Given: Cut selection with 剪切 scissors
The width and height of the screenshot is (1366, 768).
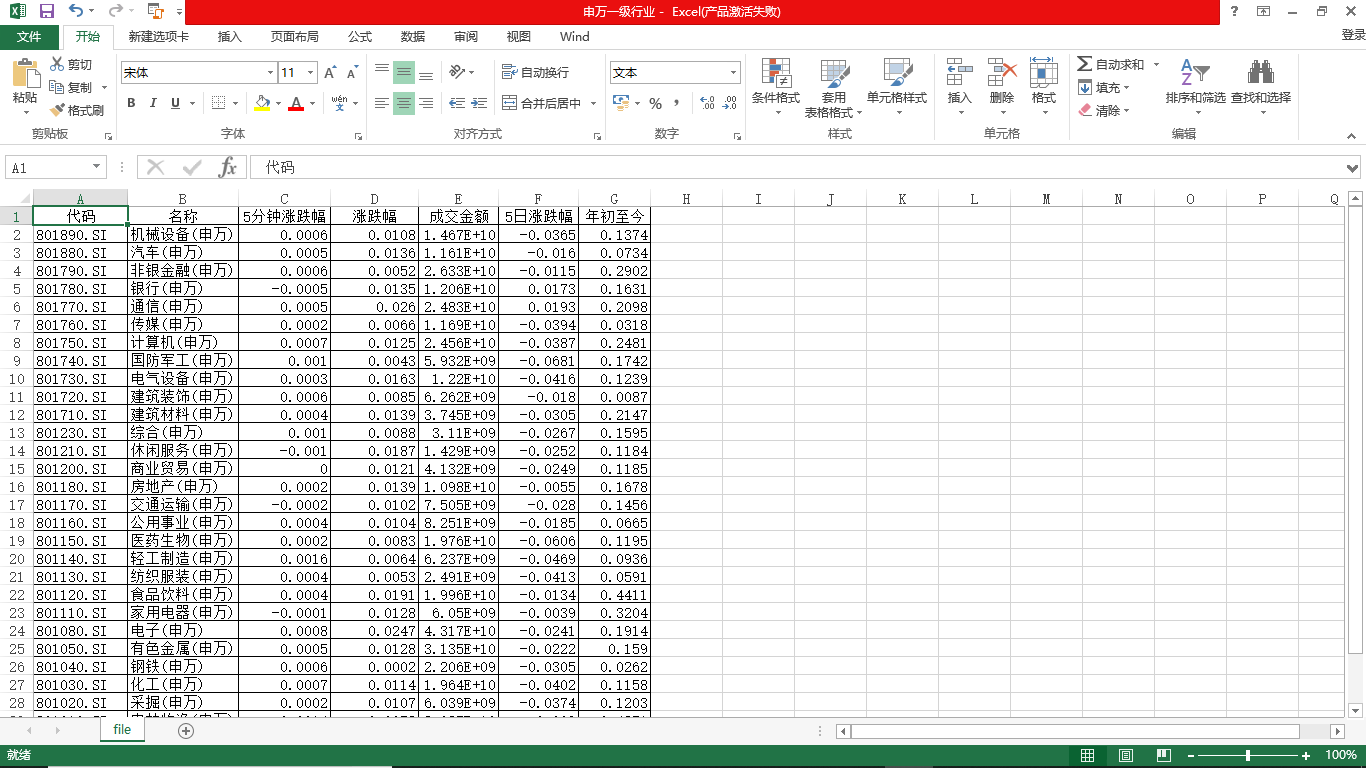Looking at the screenshot, I should [x=70, y=65].
